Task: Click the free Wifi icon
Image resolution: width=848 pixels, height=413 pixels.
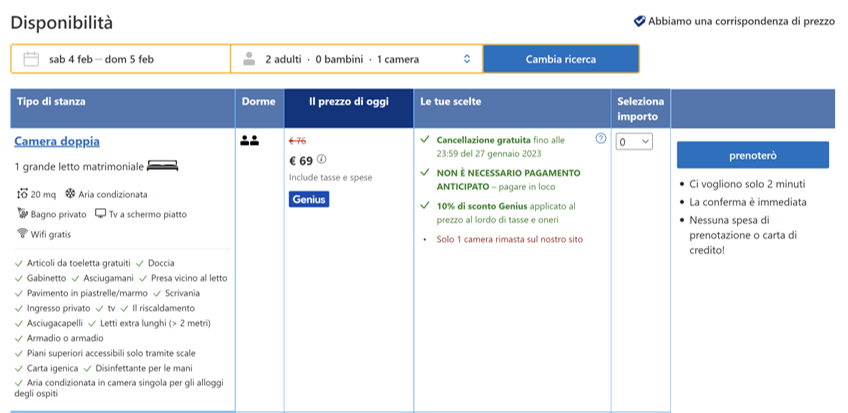Action: pos(22,234)
